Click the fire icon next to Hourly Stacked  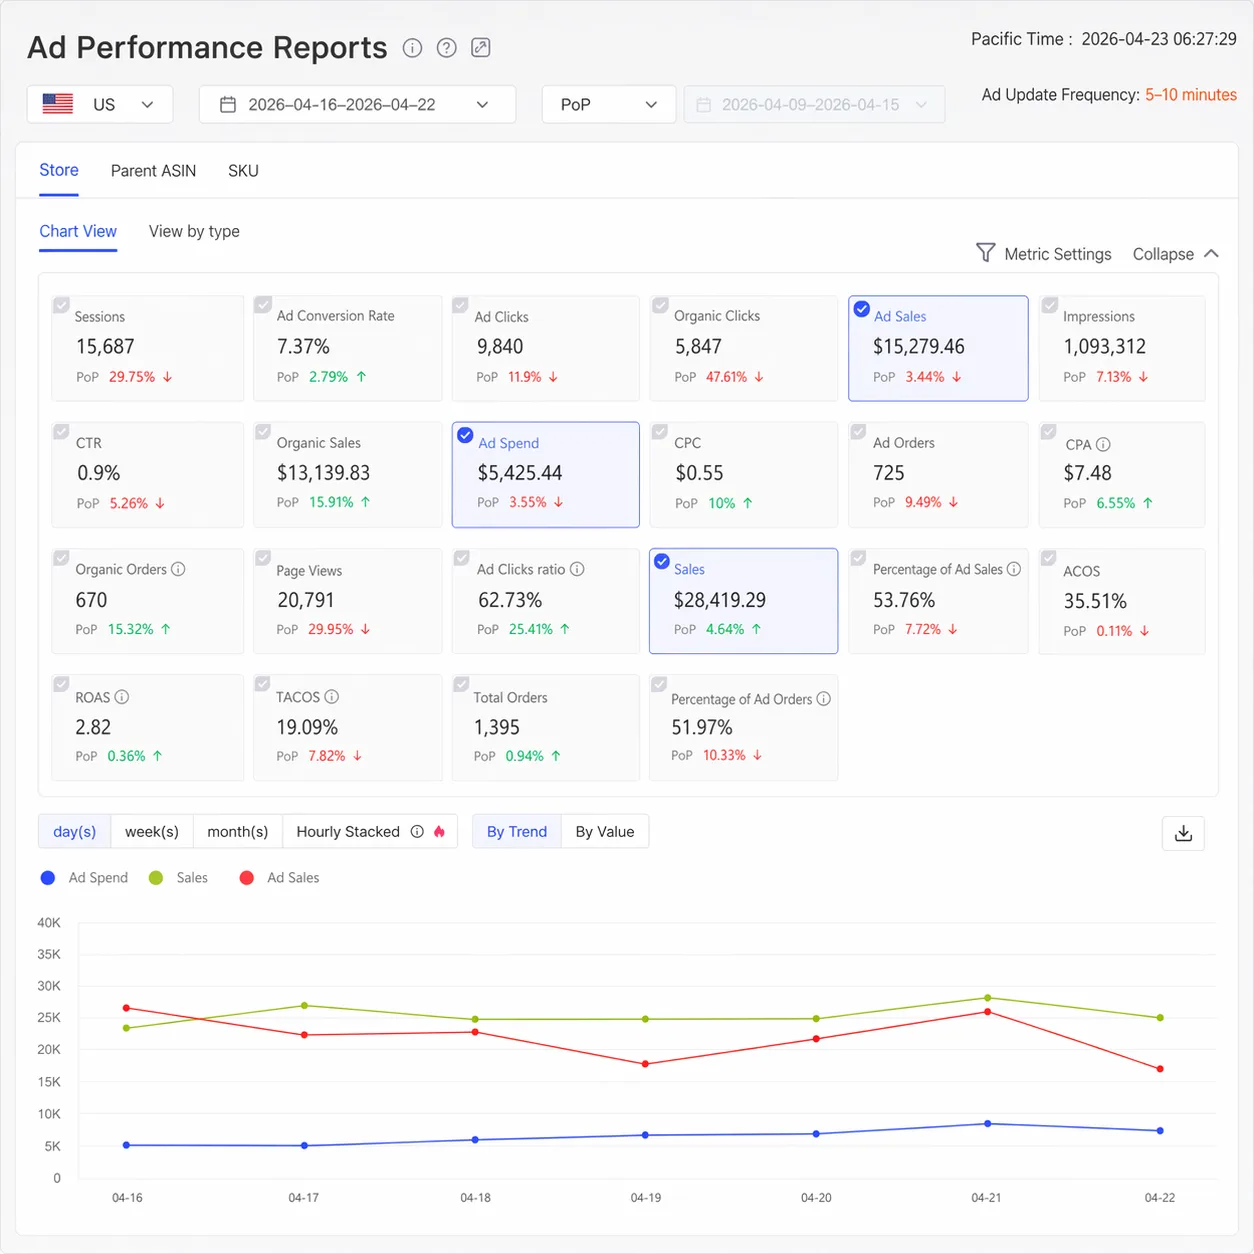pyautogui.click(x=440, y=831)
